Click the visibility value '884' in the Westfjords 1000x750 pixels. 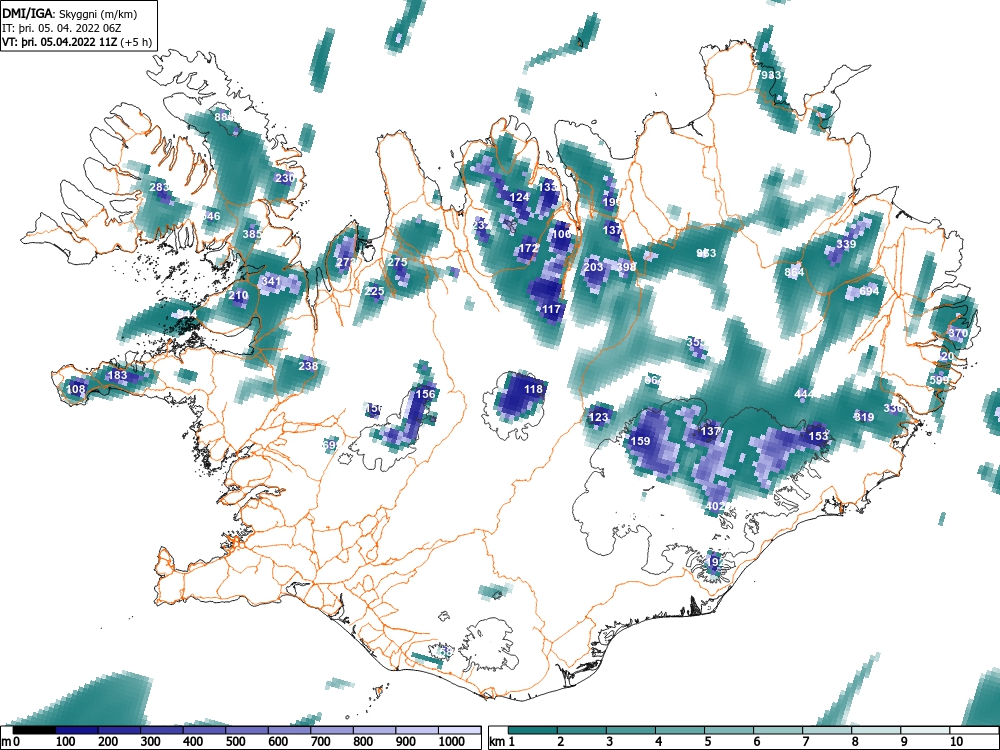[x=224, y=117]
